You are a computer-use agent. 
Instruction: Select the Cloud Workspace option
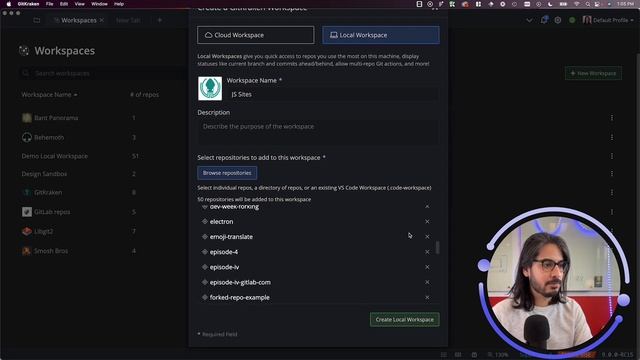tap(256, 35)
